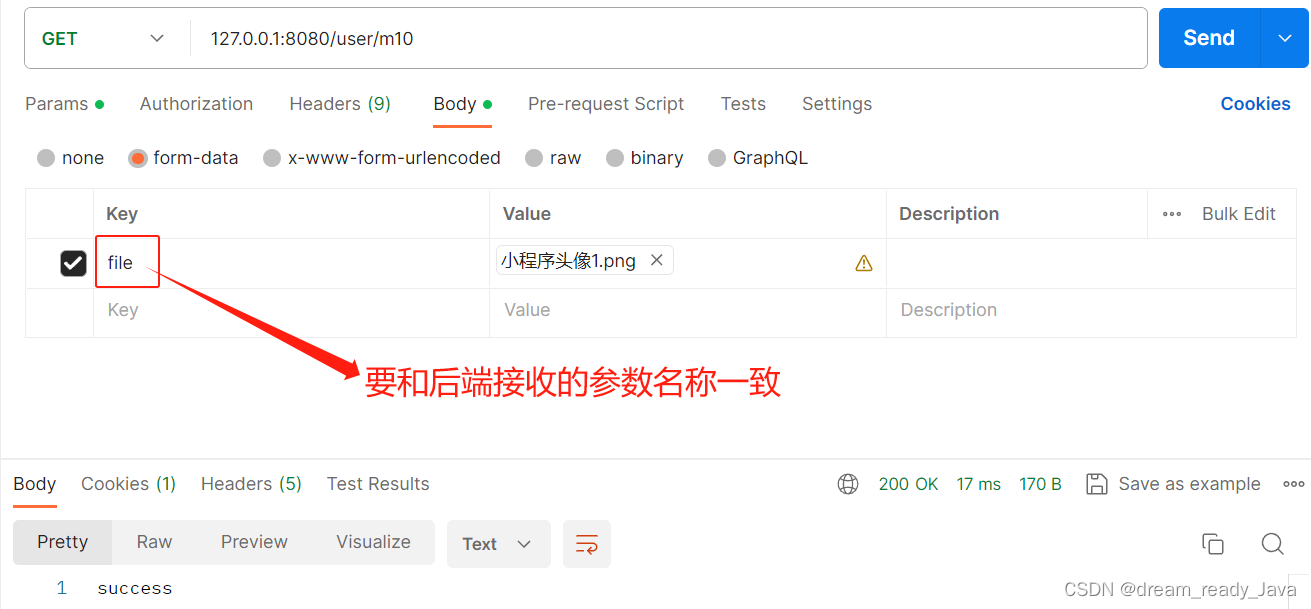Image resolution: width=1311 pixels, height=609 pixels.
Task: Open the Cookies link
Action: [x=1255, y=104]
